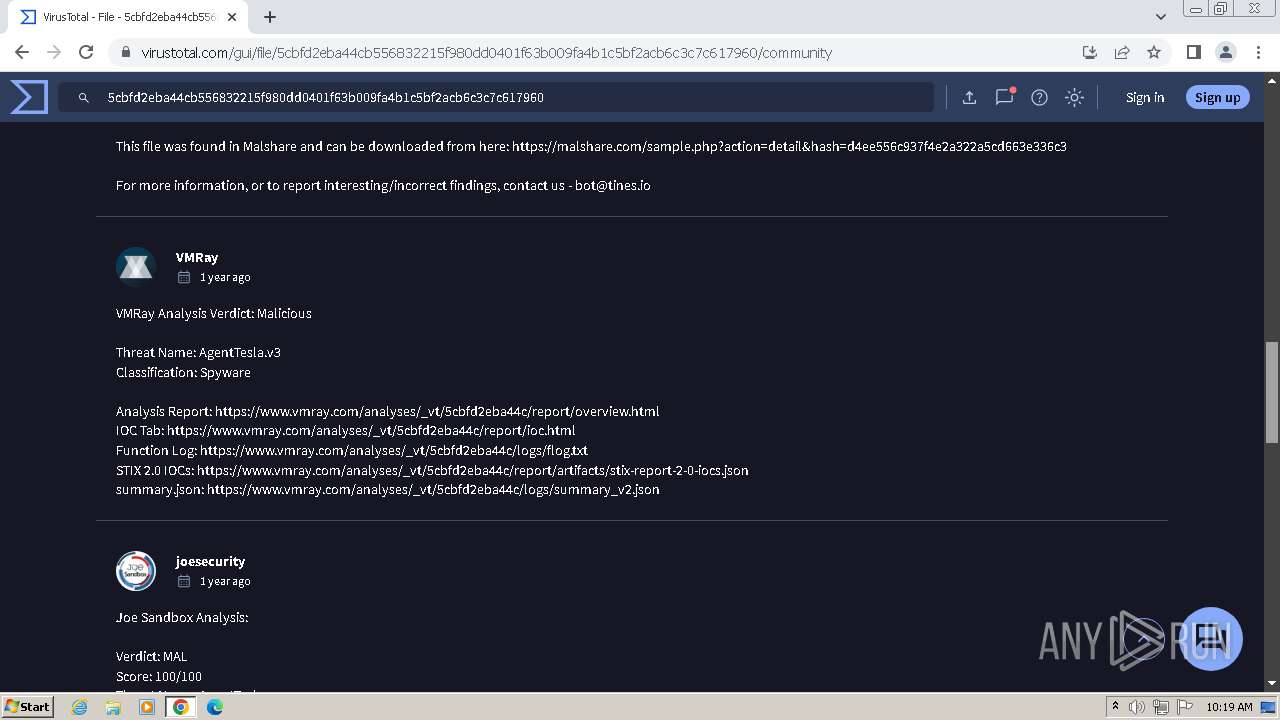Screen dimensions: 1280x720
Task: Click the Chrome profile avatar icon
Action: tap(1225, 52)
